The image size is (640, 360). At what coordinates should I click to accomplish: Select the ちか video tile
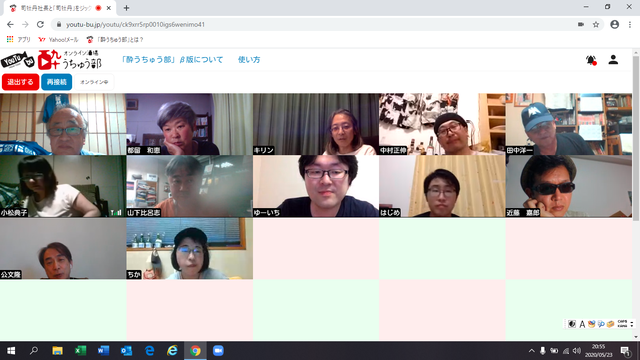click(189, 249)
